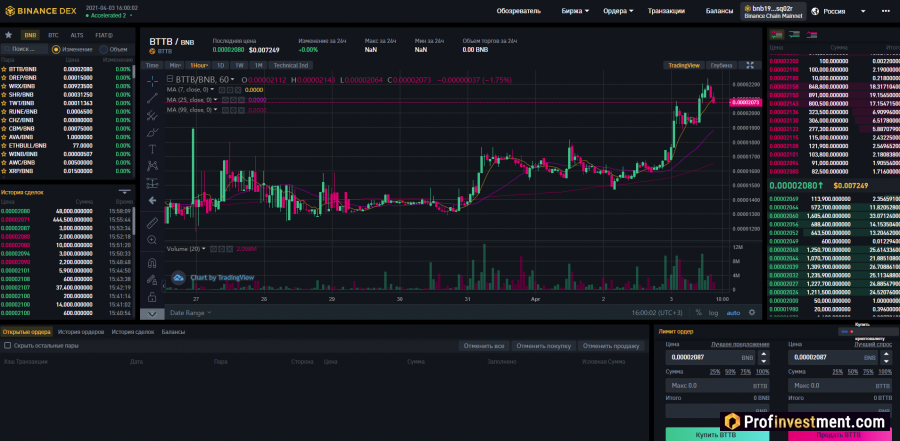Check Скрыть остальные пары checkbox
Viewport: 900px width, 441px height.
click(x=7, y=346)
